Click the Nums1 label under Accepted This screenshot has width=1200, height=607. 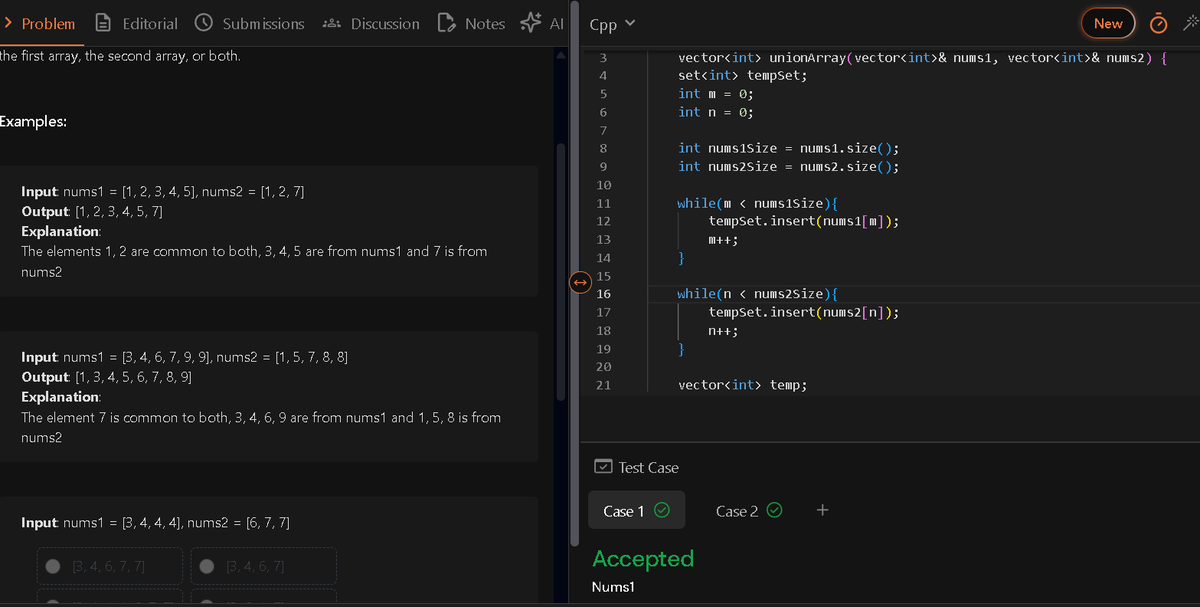613,587
